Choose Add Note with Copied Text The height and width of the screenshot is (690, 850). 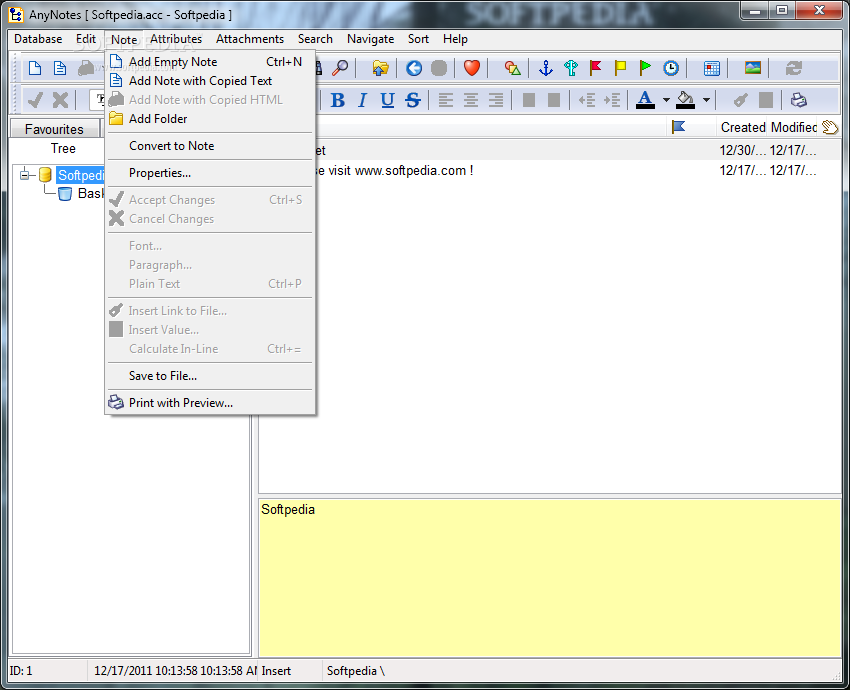210,81
